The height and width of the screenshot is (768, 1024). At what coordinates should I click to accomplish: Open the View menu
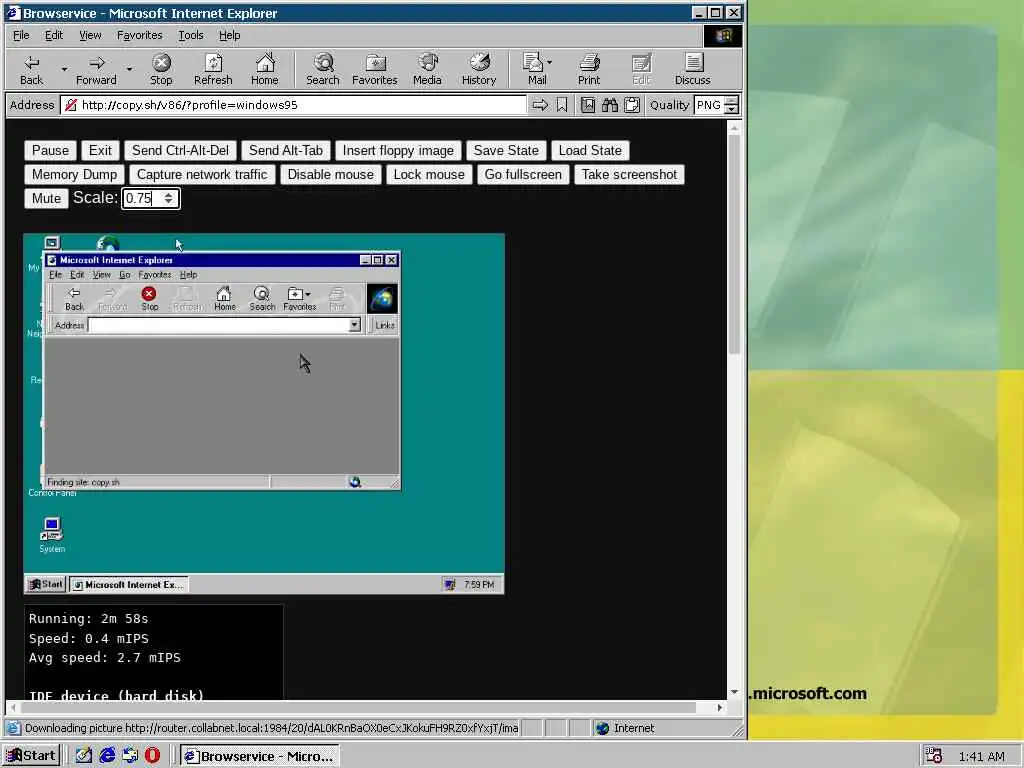pos(90,35)
